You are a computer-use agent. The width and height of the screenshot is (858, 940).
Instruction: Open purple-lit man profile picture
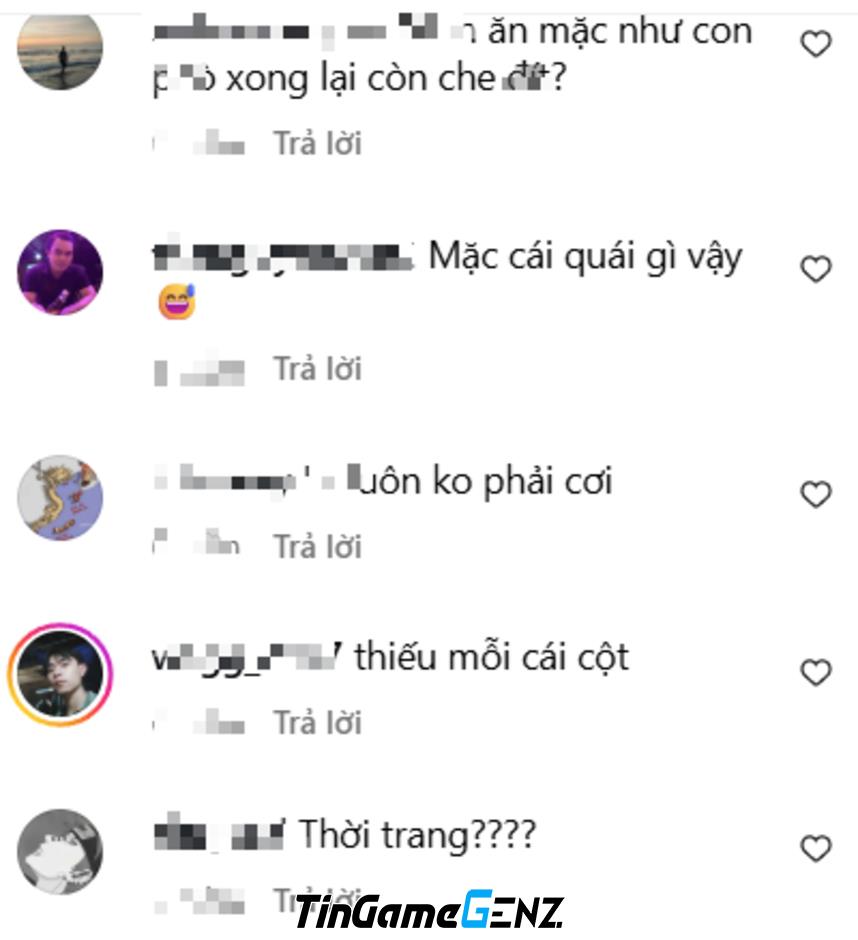60,272
